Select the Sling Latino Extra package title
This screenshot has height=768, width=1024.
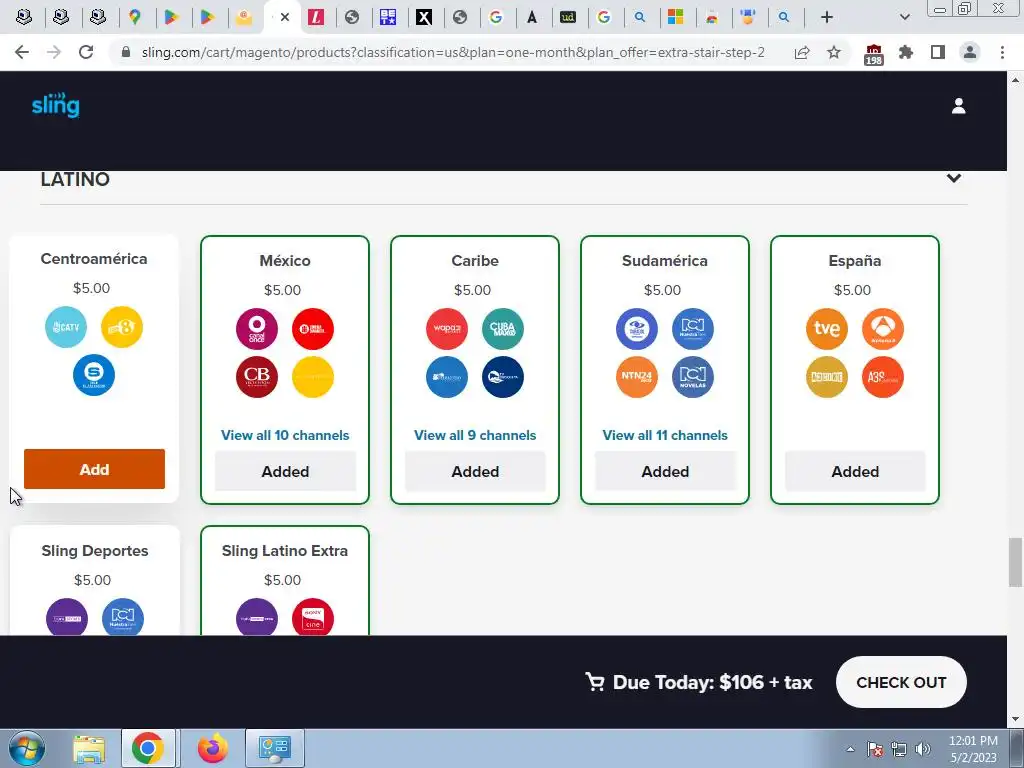[285, 551]
